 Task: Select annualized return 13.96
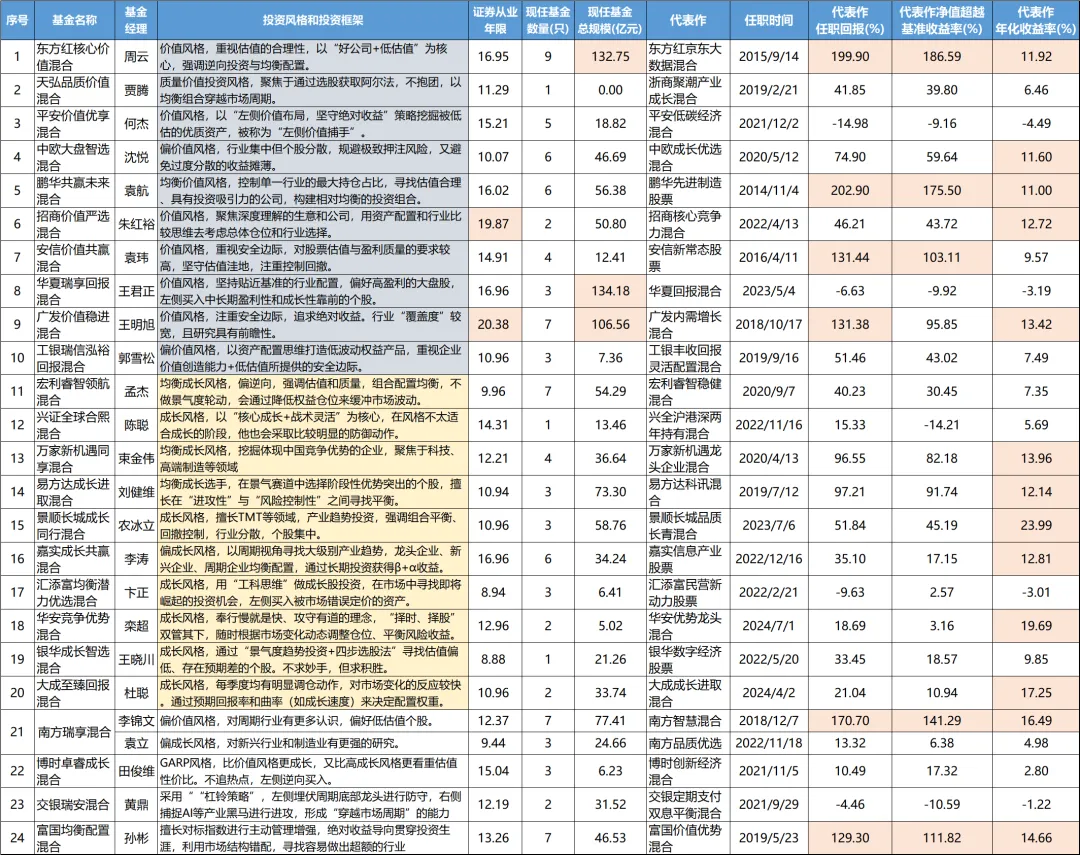click(x=1036, y=458)
